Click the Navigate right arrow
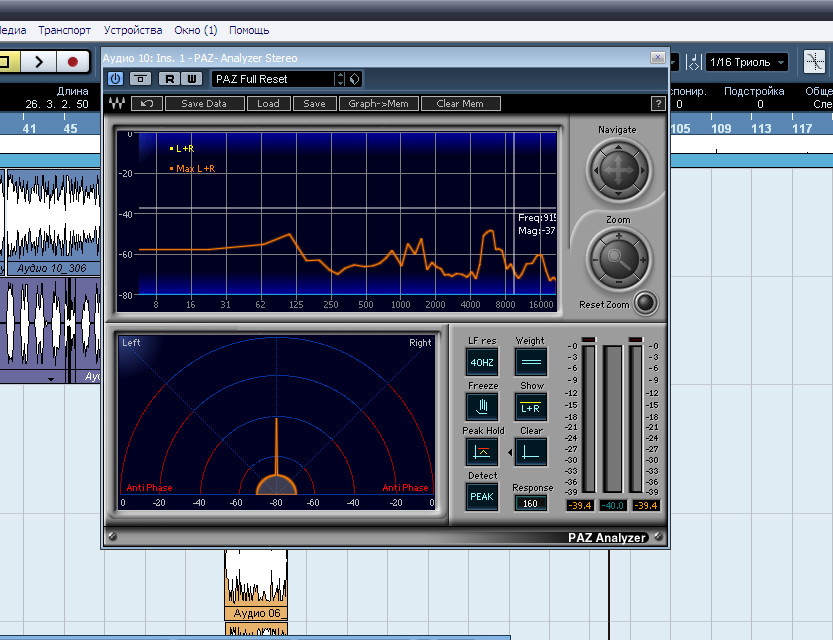The image size is (833, 640). [642, 170]
